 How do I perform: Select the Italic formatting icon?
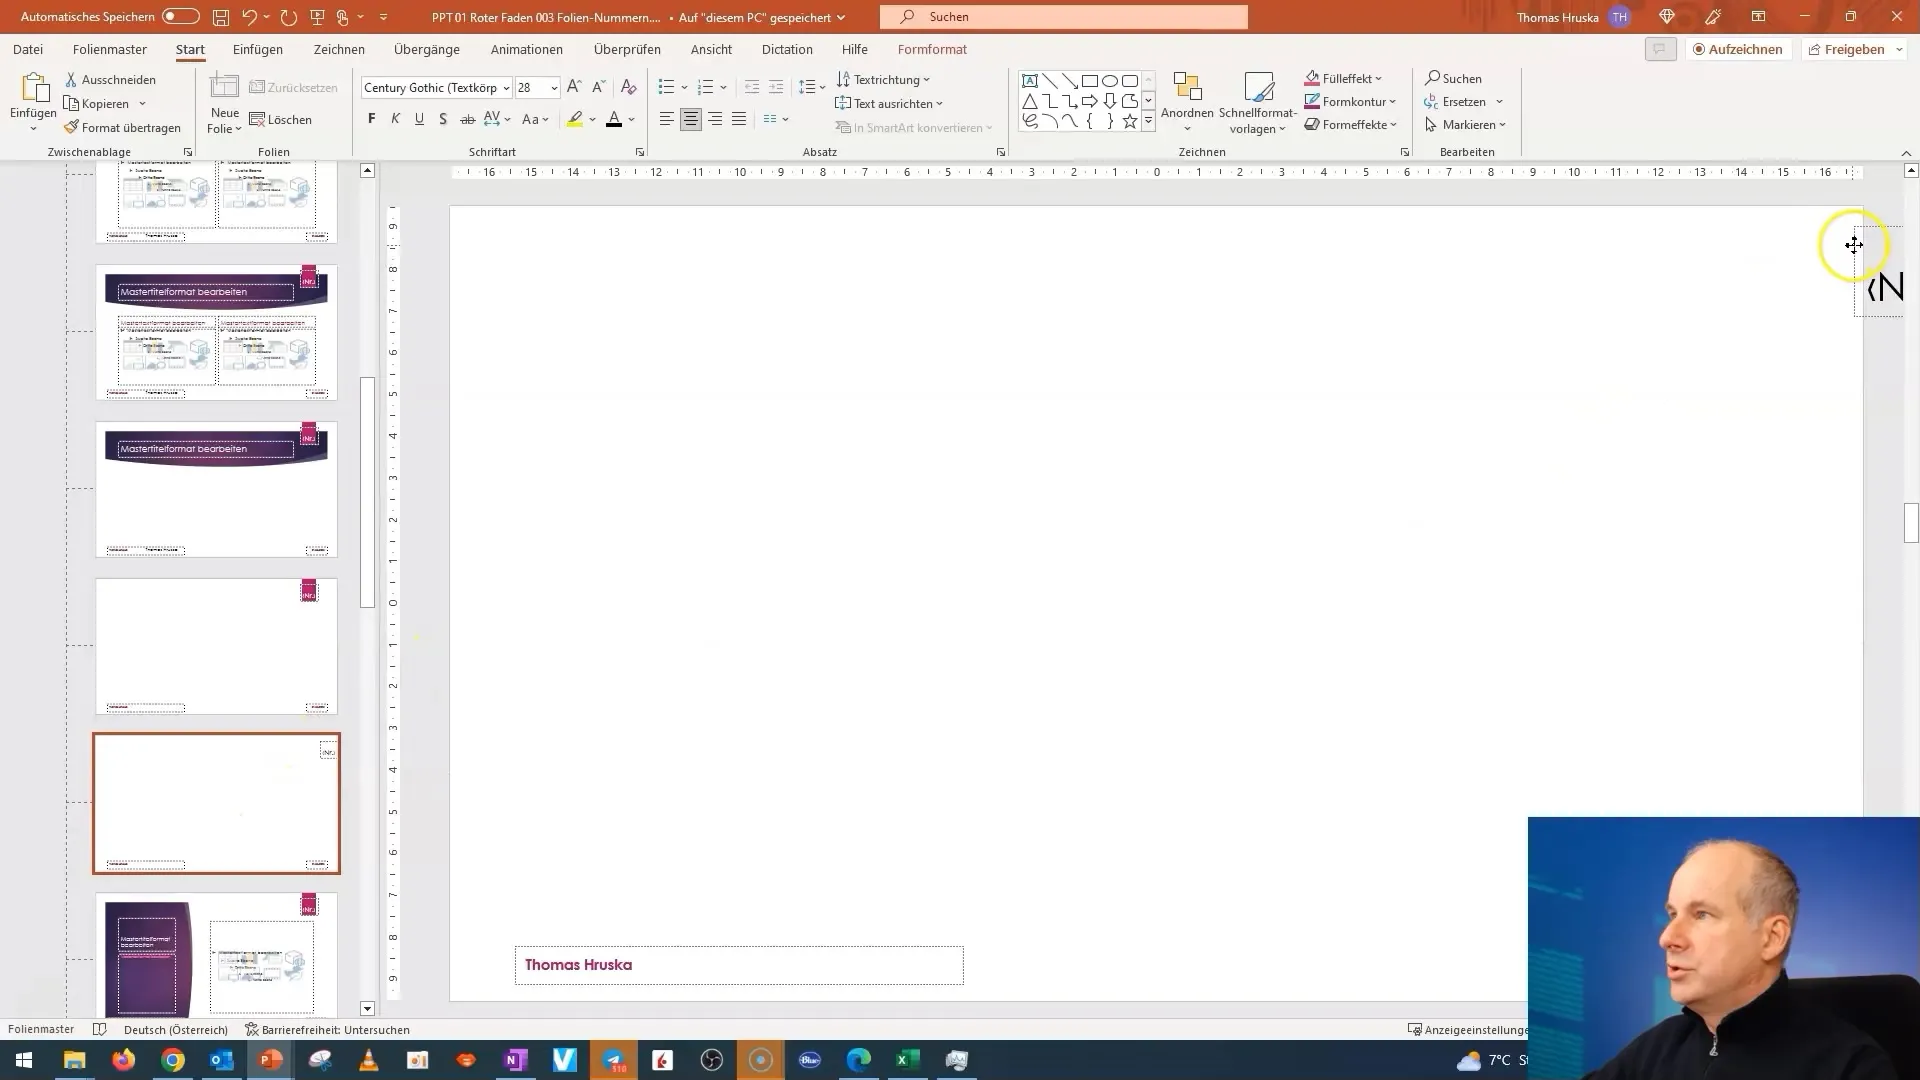(x=396, y=119)
